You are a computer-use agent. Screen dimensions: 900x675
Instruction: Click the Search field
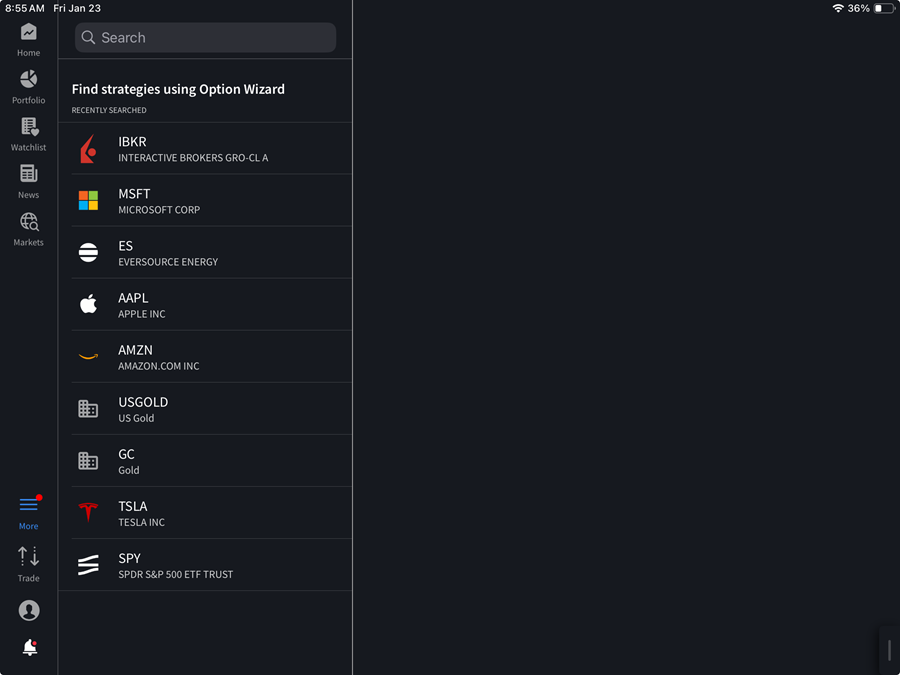click(x=205, y=37)
